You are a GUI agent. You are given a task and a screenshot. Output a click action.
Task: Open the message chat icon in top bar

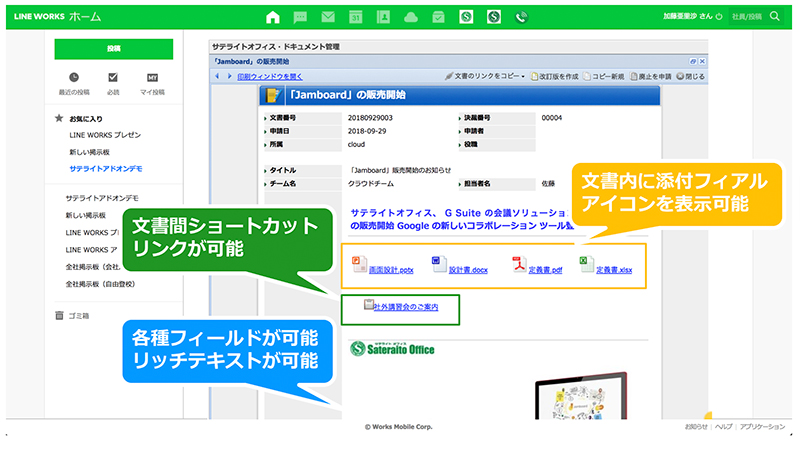click(x=301, y=17)
